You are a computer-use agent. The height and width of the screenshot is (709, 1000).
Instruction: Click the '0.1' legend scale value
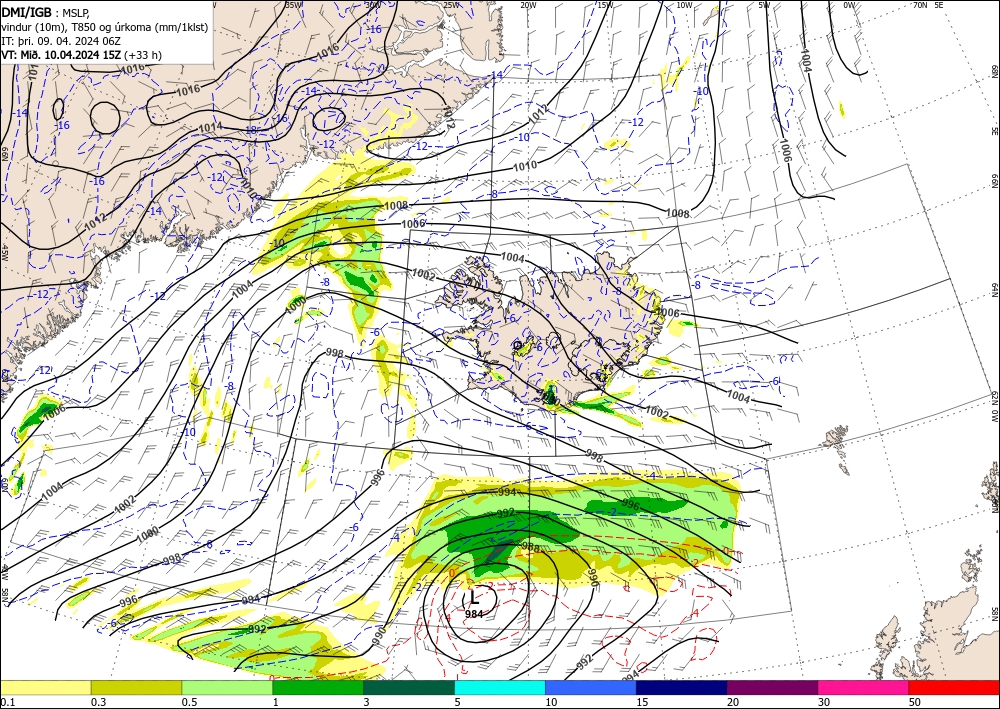[6, 702]
